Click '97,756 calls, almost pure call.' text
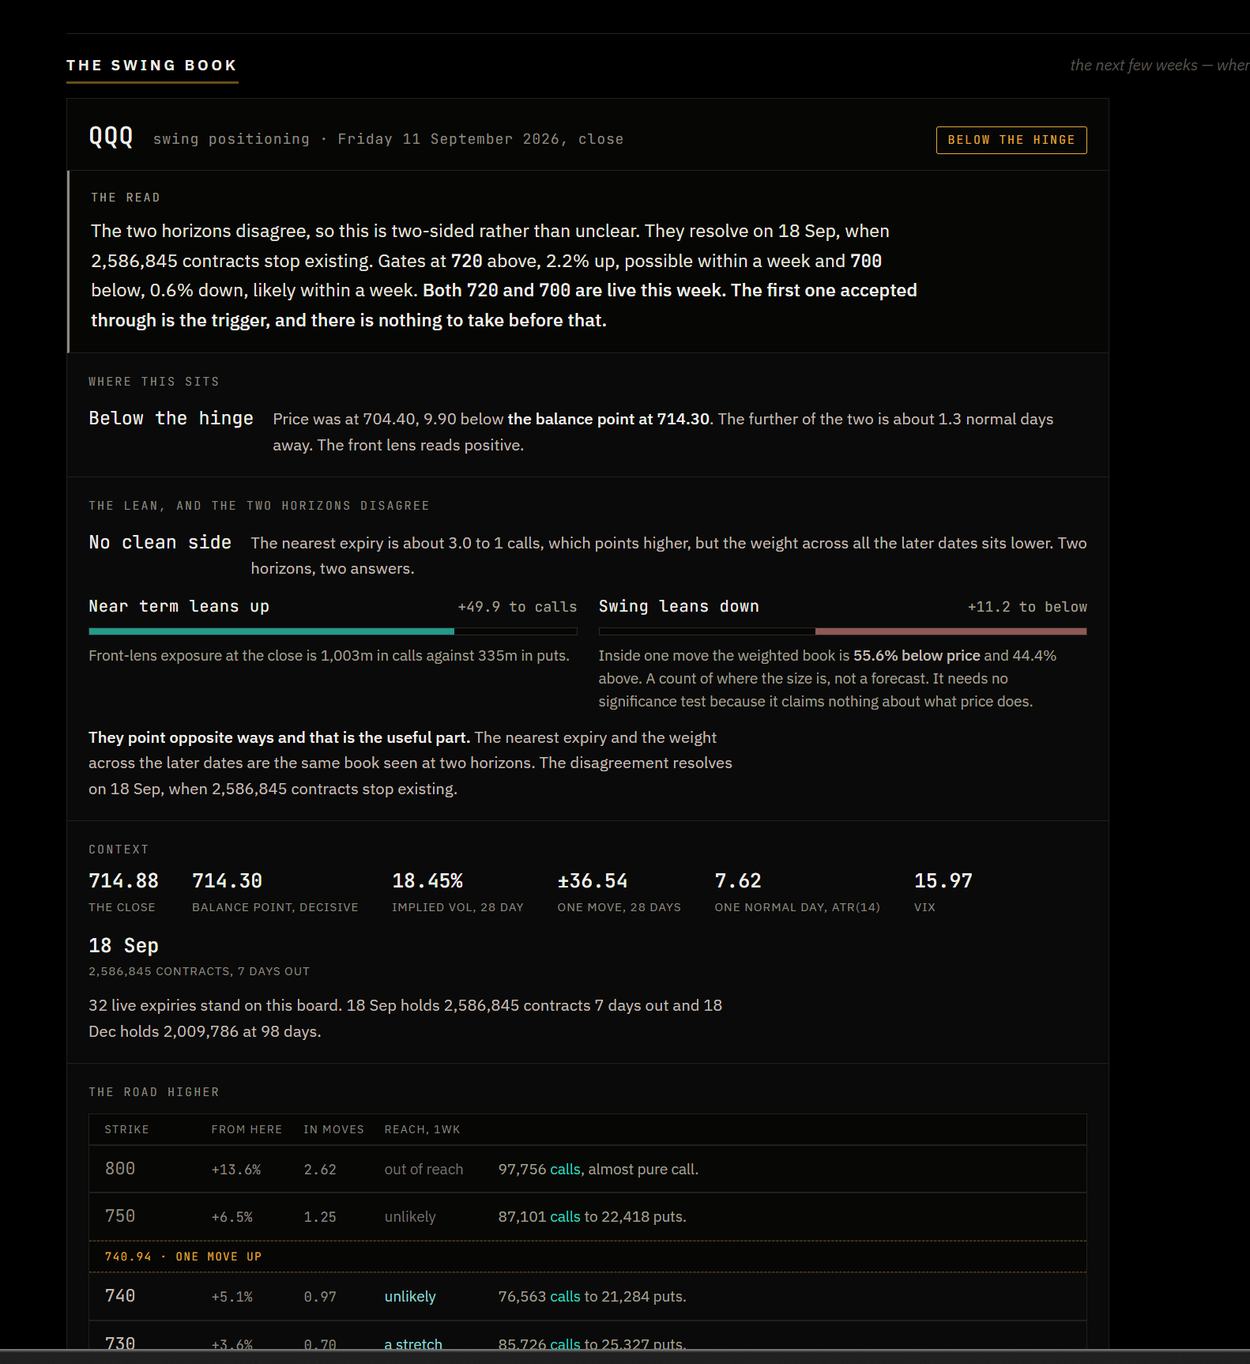 (598, 1170)
